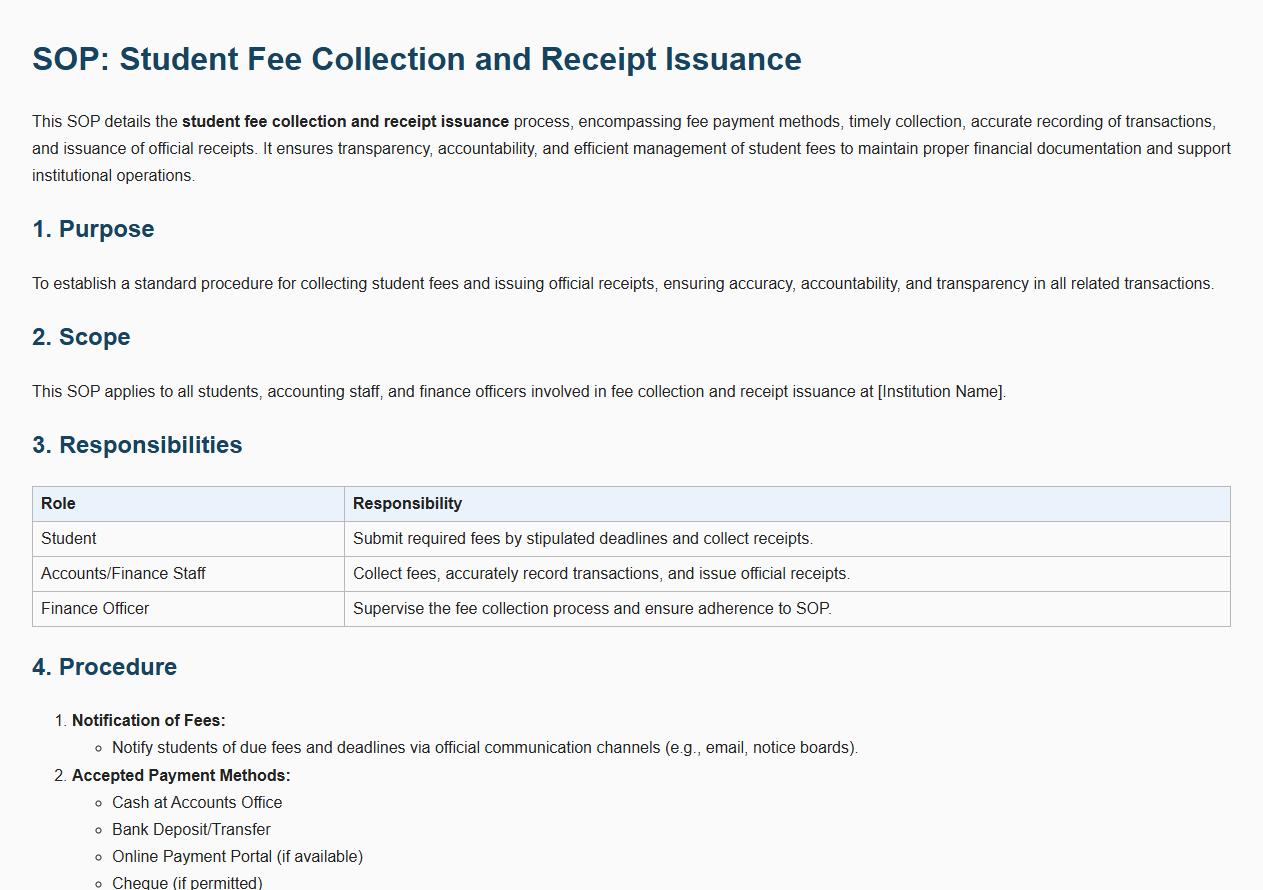Click the main SOP document title heading

coord(416,59)
